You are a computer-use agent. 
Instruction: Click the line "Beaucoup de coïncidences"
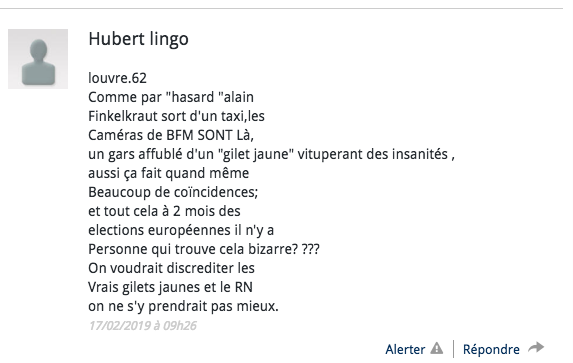(x=173, y=192)
